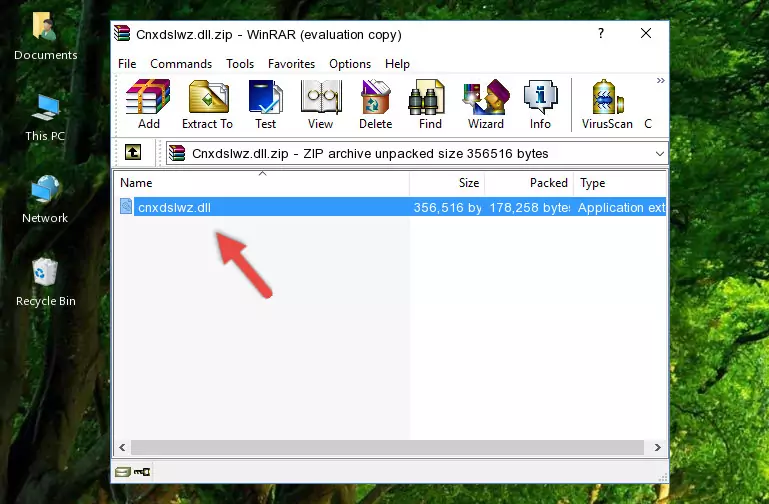Image resolution: width=769 pixels, height=504 pixels.
Task: Go up one folder level
Action: [x=133, y=152]
